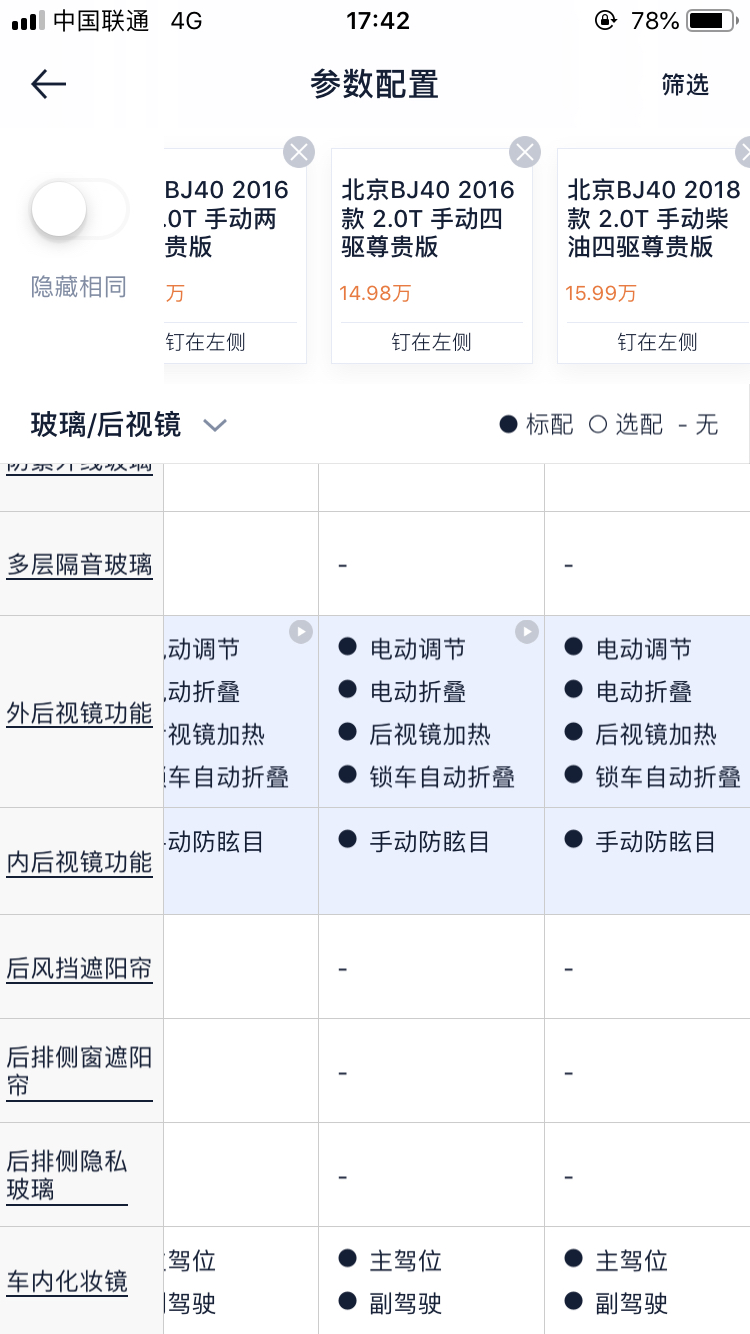The height and width of the screenshot is (1334, 750).
Task: Play video in 四驱尊贵版 外后视镜功能 cell
Action: coord(527,632)
